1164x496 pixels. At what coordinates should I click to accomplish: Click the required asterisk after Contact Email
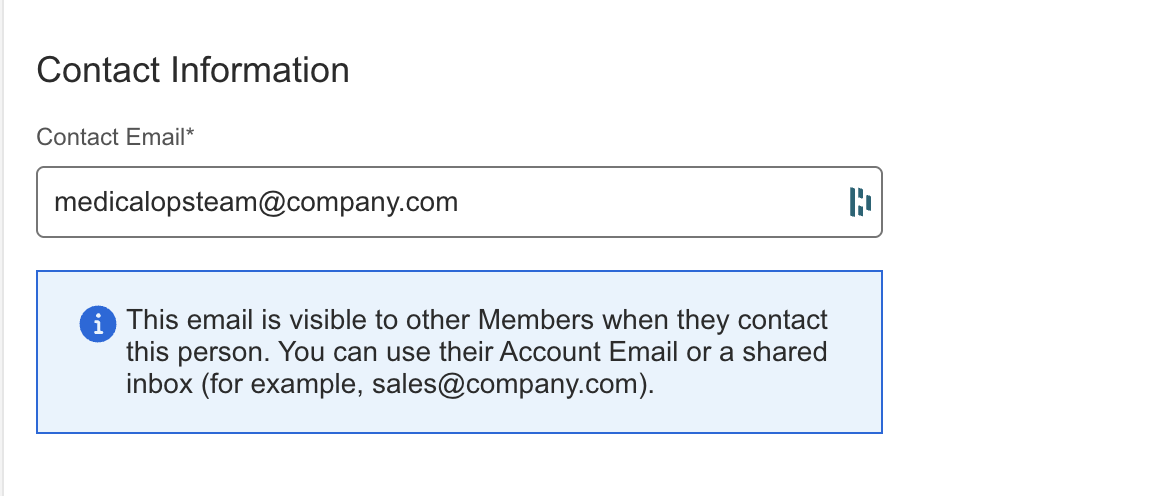(x=190, y=135)
